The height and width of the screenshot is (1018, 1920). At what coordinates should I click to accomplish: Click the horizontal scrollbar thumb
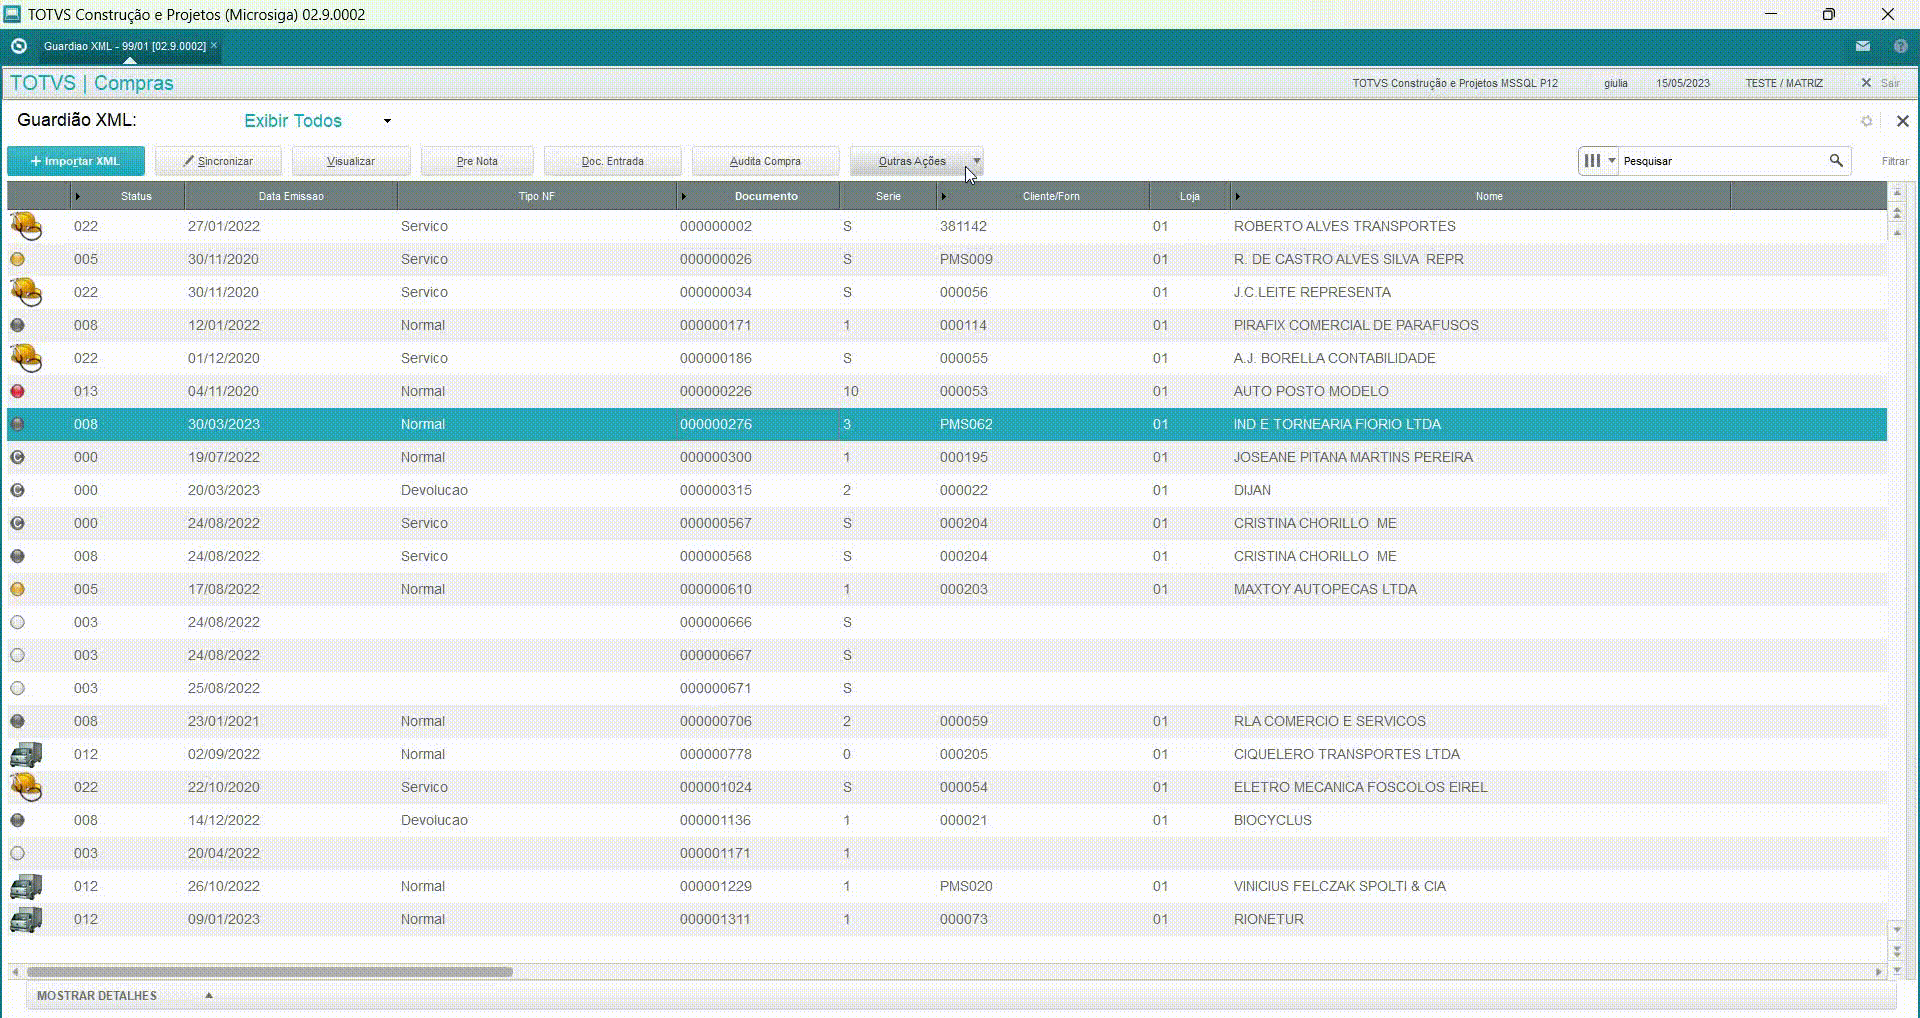click(x=270, y=972)
